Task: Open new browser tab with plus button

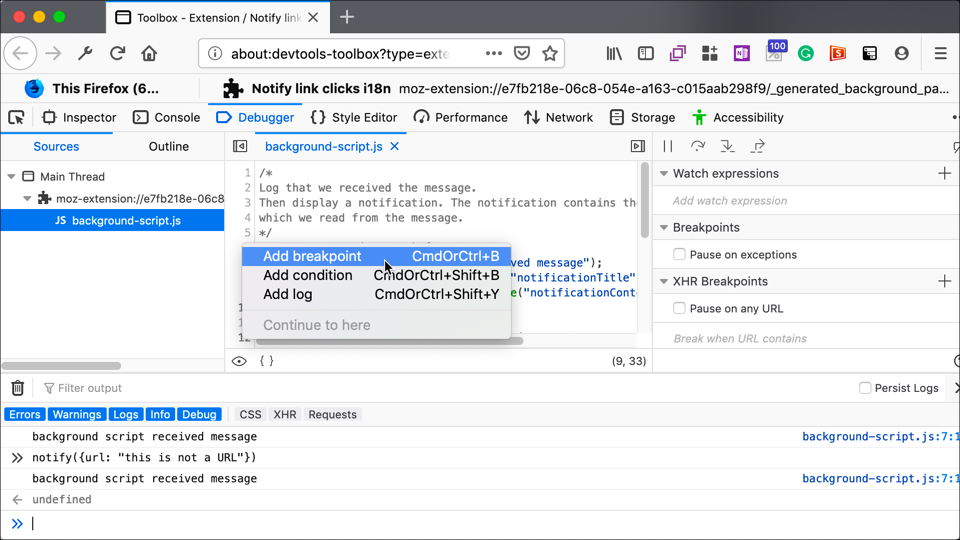Action: click(347, 17)
